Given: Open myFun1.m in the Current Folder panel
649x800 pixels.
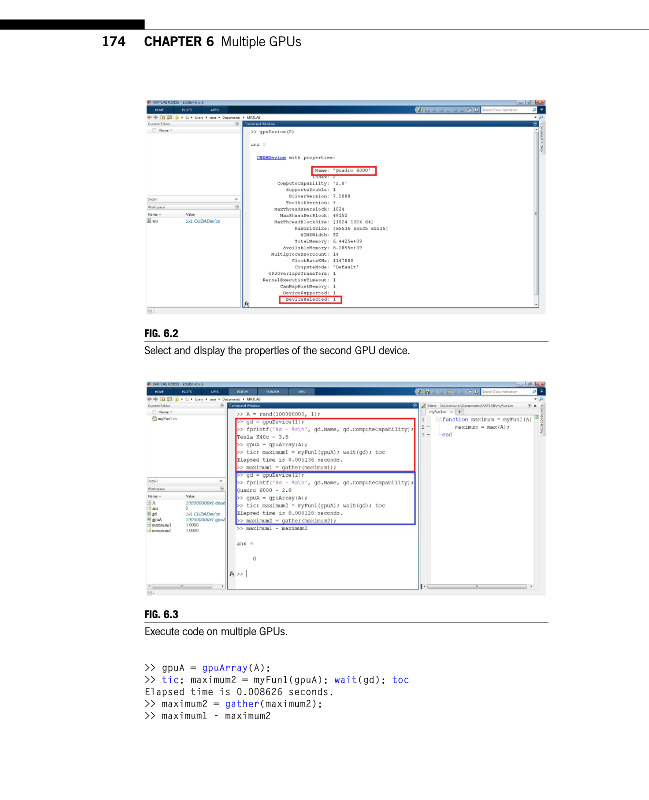Looking at the screenshot, I should (166, 418).
